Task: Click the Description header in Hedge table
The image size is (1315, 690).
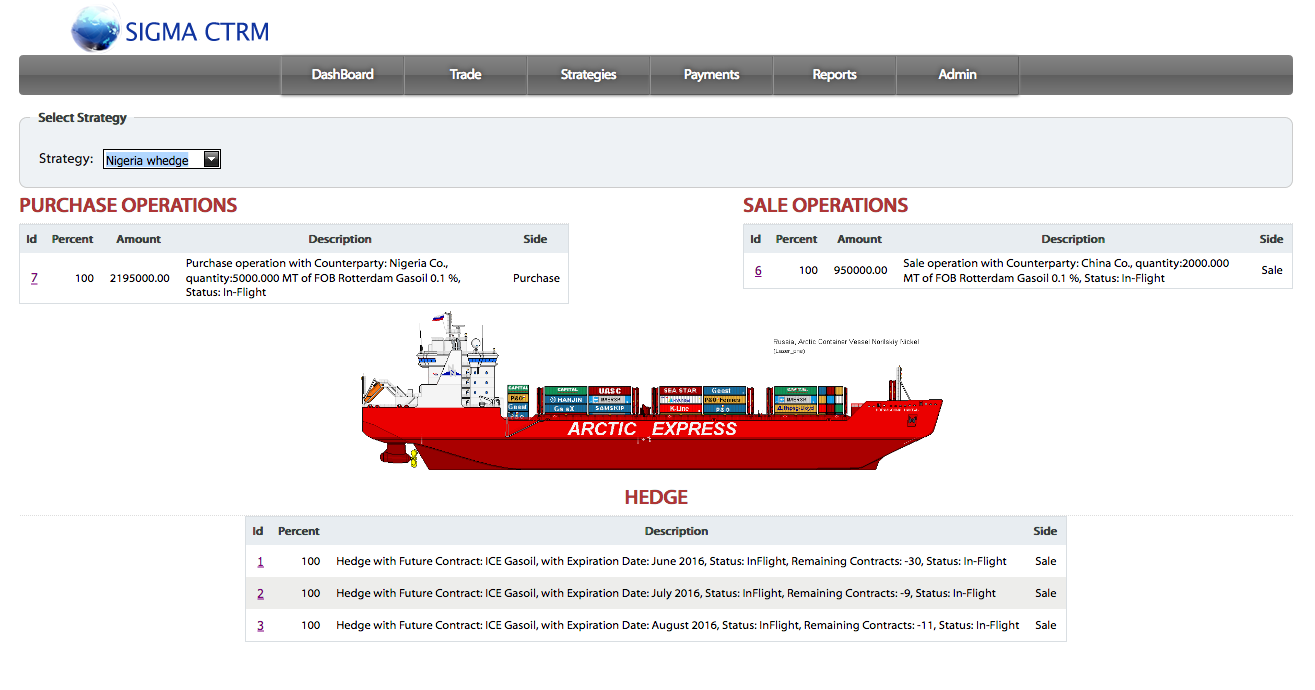Action: tap(676, 531)
